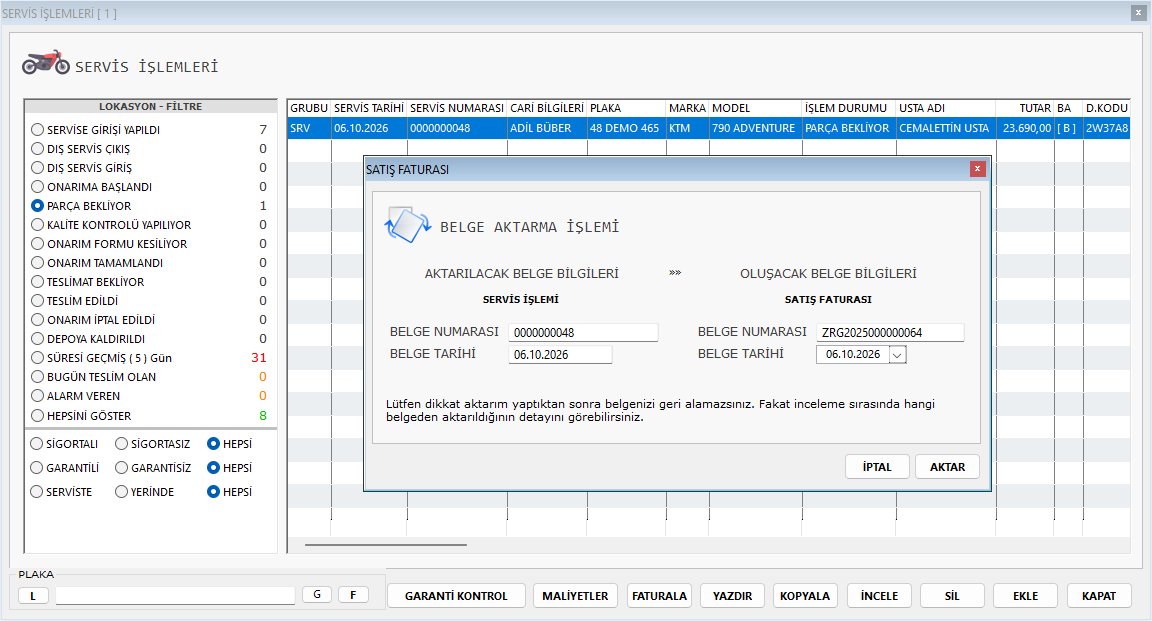Click SİL button
1152x621 pixels.
[x=952, y=596]
